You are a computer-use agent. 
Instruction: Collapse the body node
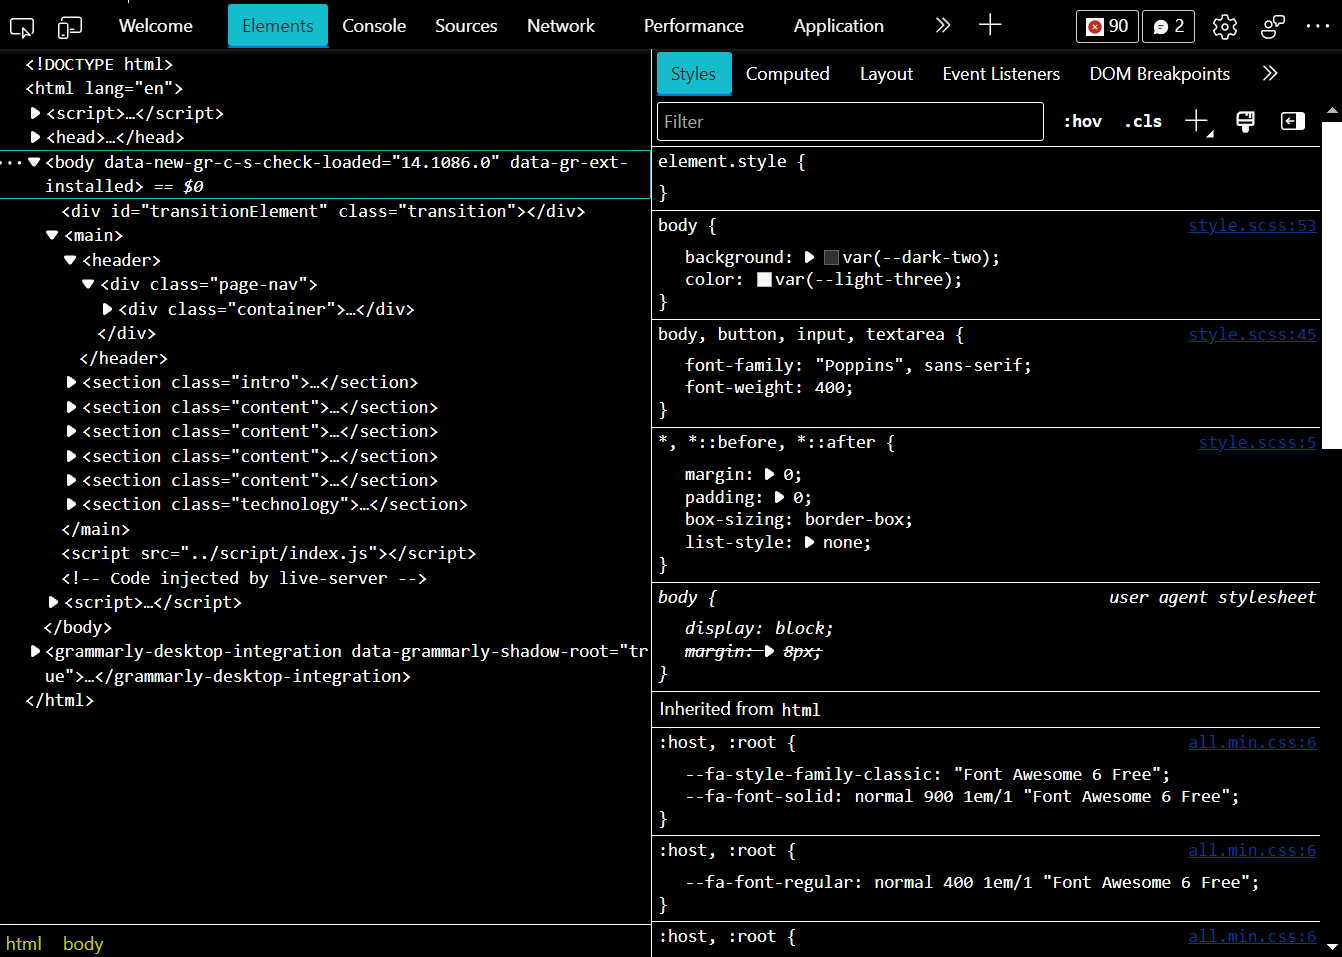[x=34, y=162]
